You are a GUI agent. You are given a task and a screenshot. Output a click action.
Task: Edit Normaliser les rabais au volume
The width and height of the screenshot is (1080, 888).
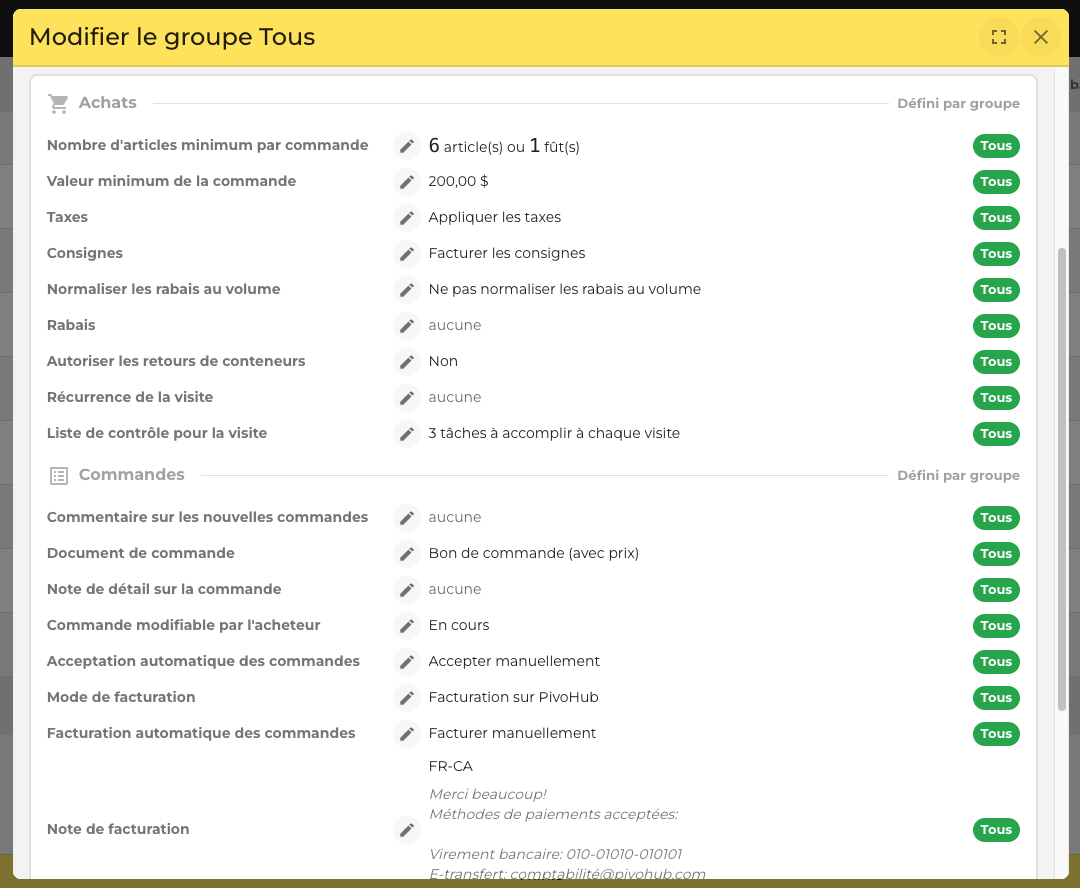(x=406, y=289)
